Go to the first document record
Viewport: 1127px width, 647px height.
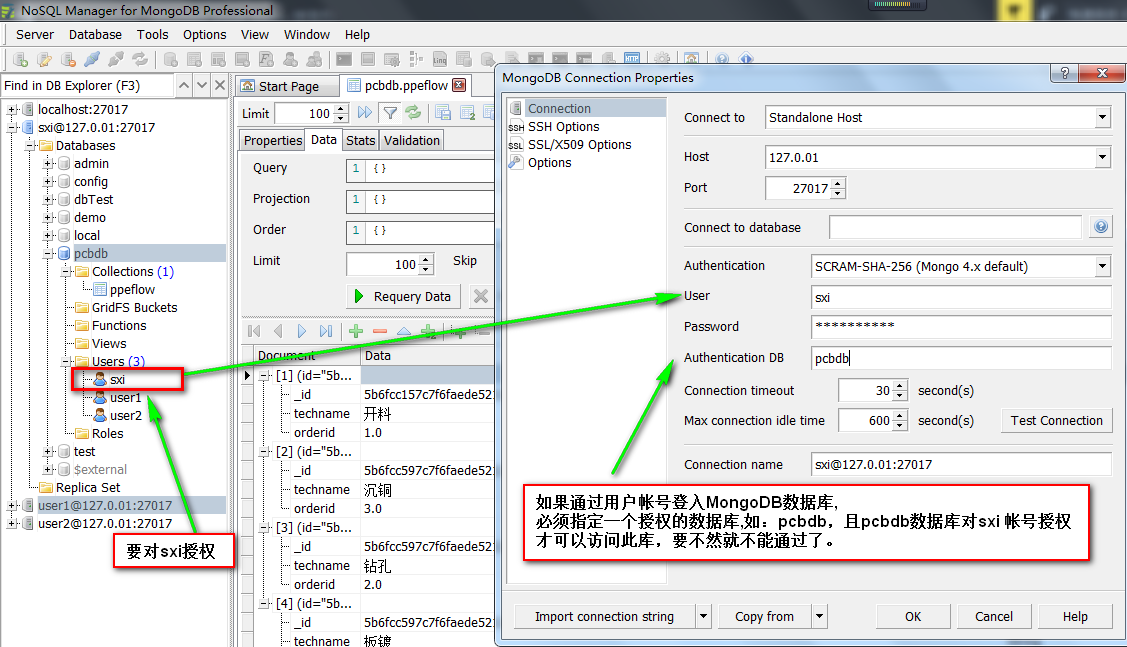[x=254, y=331]
